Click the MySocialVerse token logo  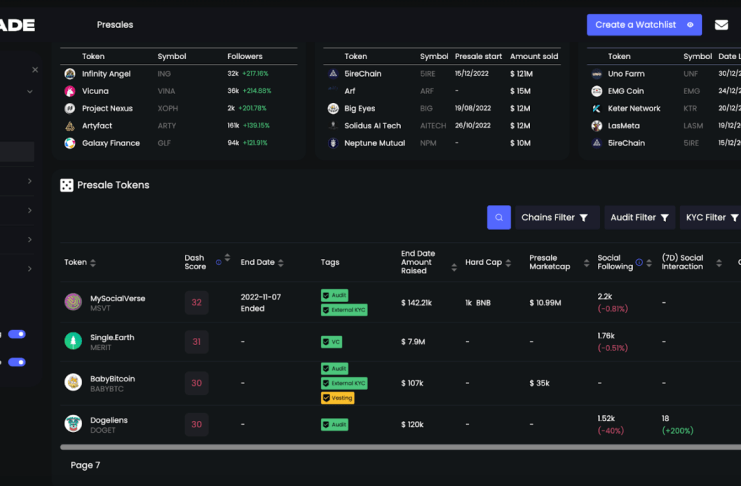click(x=73, y=302)
